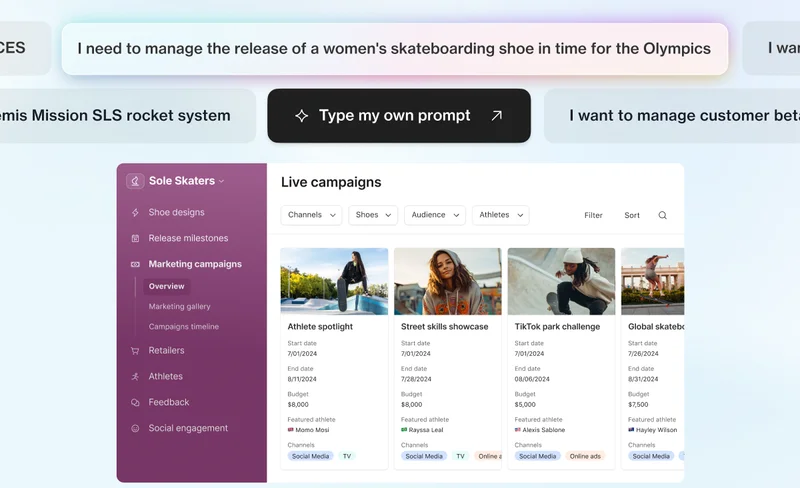
Task: Click the Athletes runner icon
Action: tap(135, 377)
